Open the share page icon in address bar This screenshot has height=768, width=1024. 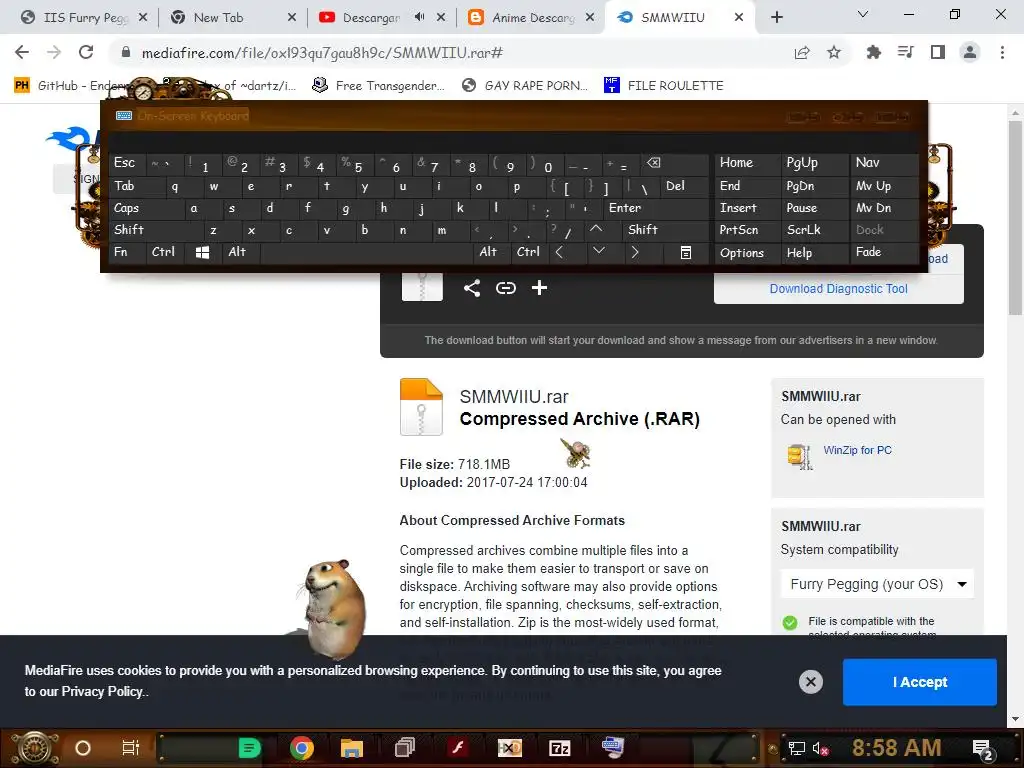point(802,52)
